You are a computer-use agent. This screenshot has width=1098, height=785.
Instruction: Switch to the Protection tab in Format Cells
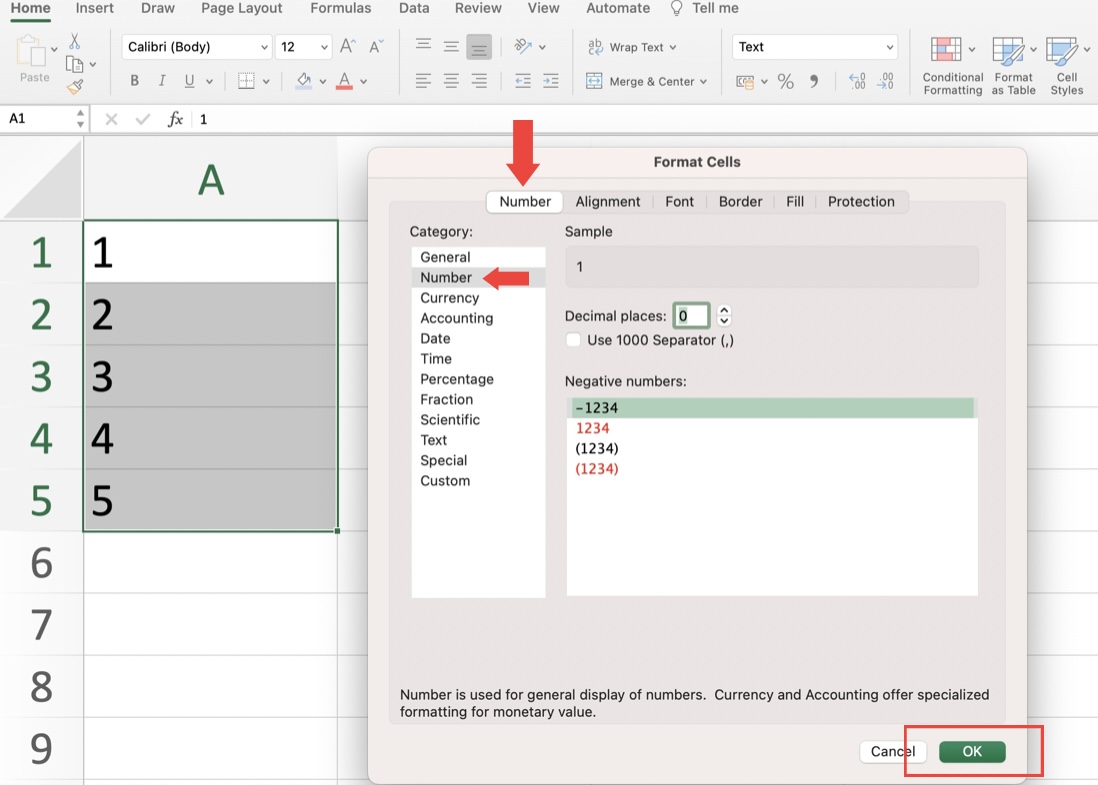[x=861, y=202]
